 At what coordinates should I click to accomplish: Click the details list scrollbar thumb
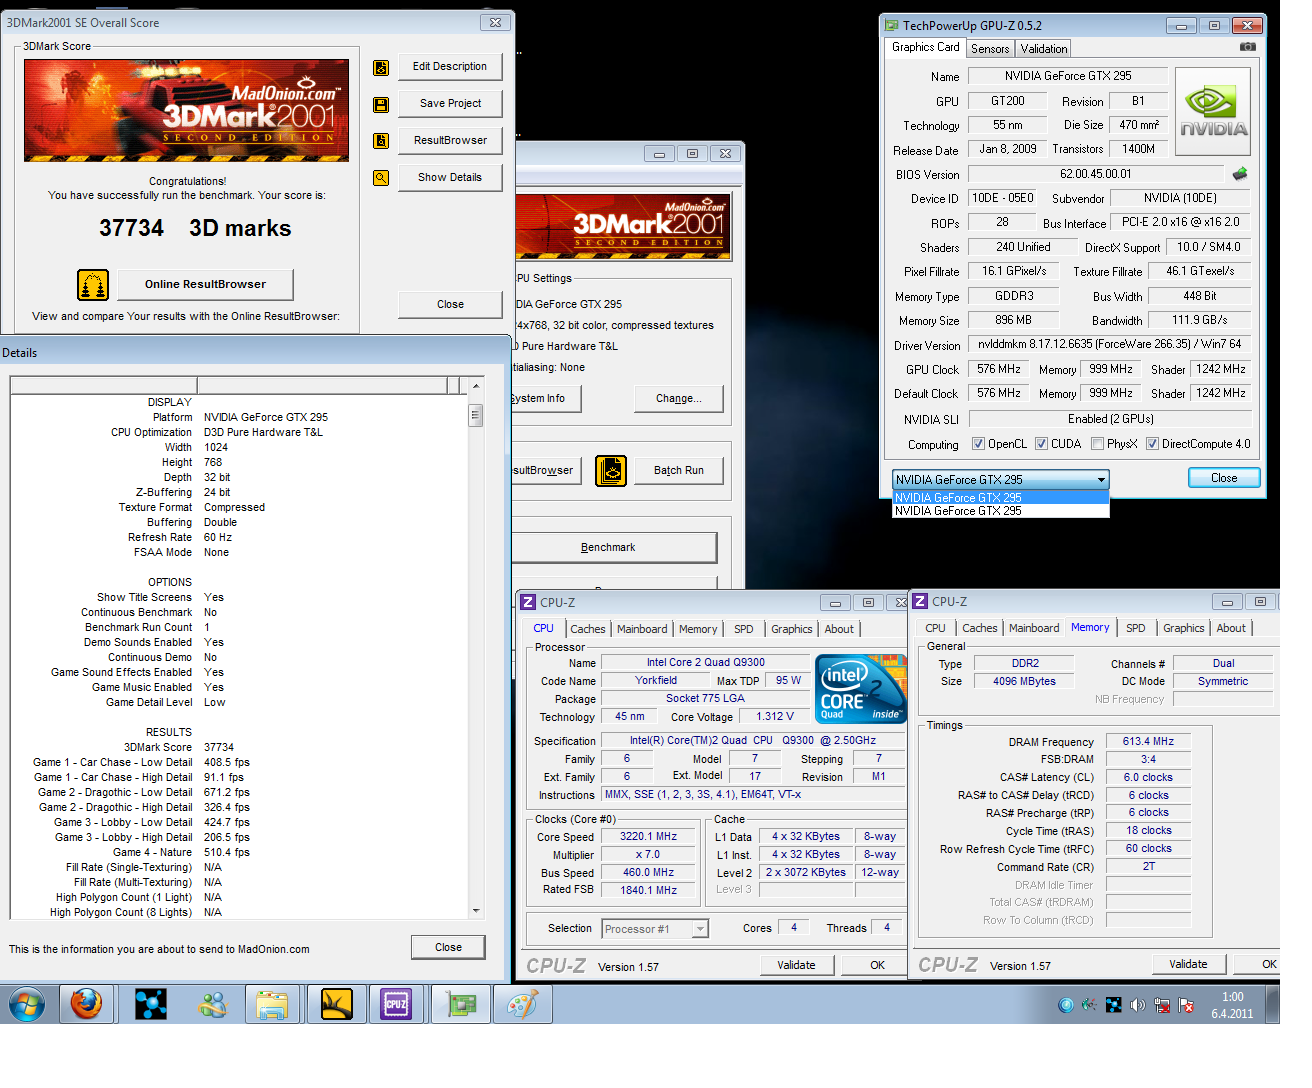pyautogui.click(x=476, y=415)
